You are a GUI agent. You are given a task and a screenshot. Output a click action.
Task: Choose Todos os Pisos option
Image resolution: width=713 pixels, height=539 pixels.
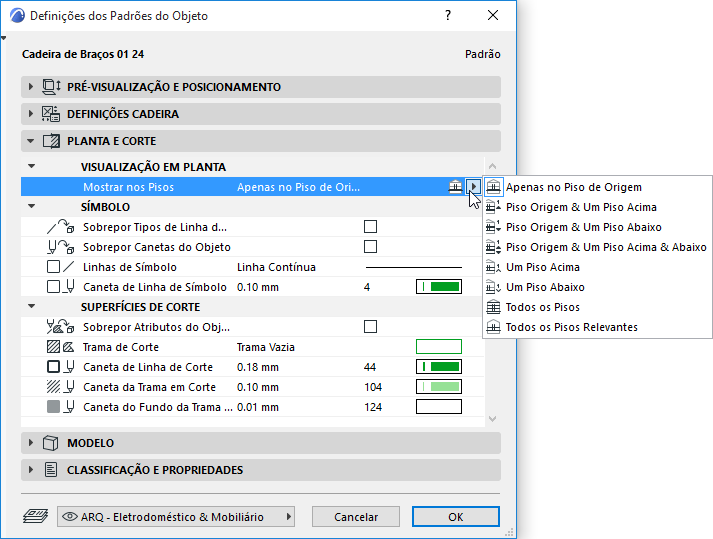pyautogui.click(x=598, y=307)
